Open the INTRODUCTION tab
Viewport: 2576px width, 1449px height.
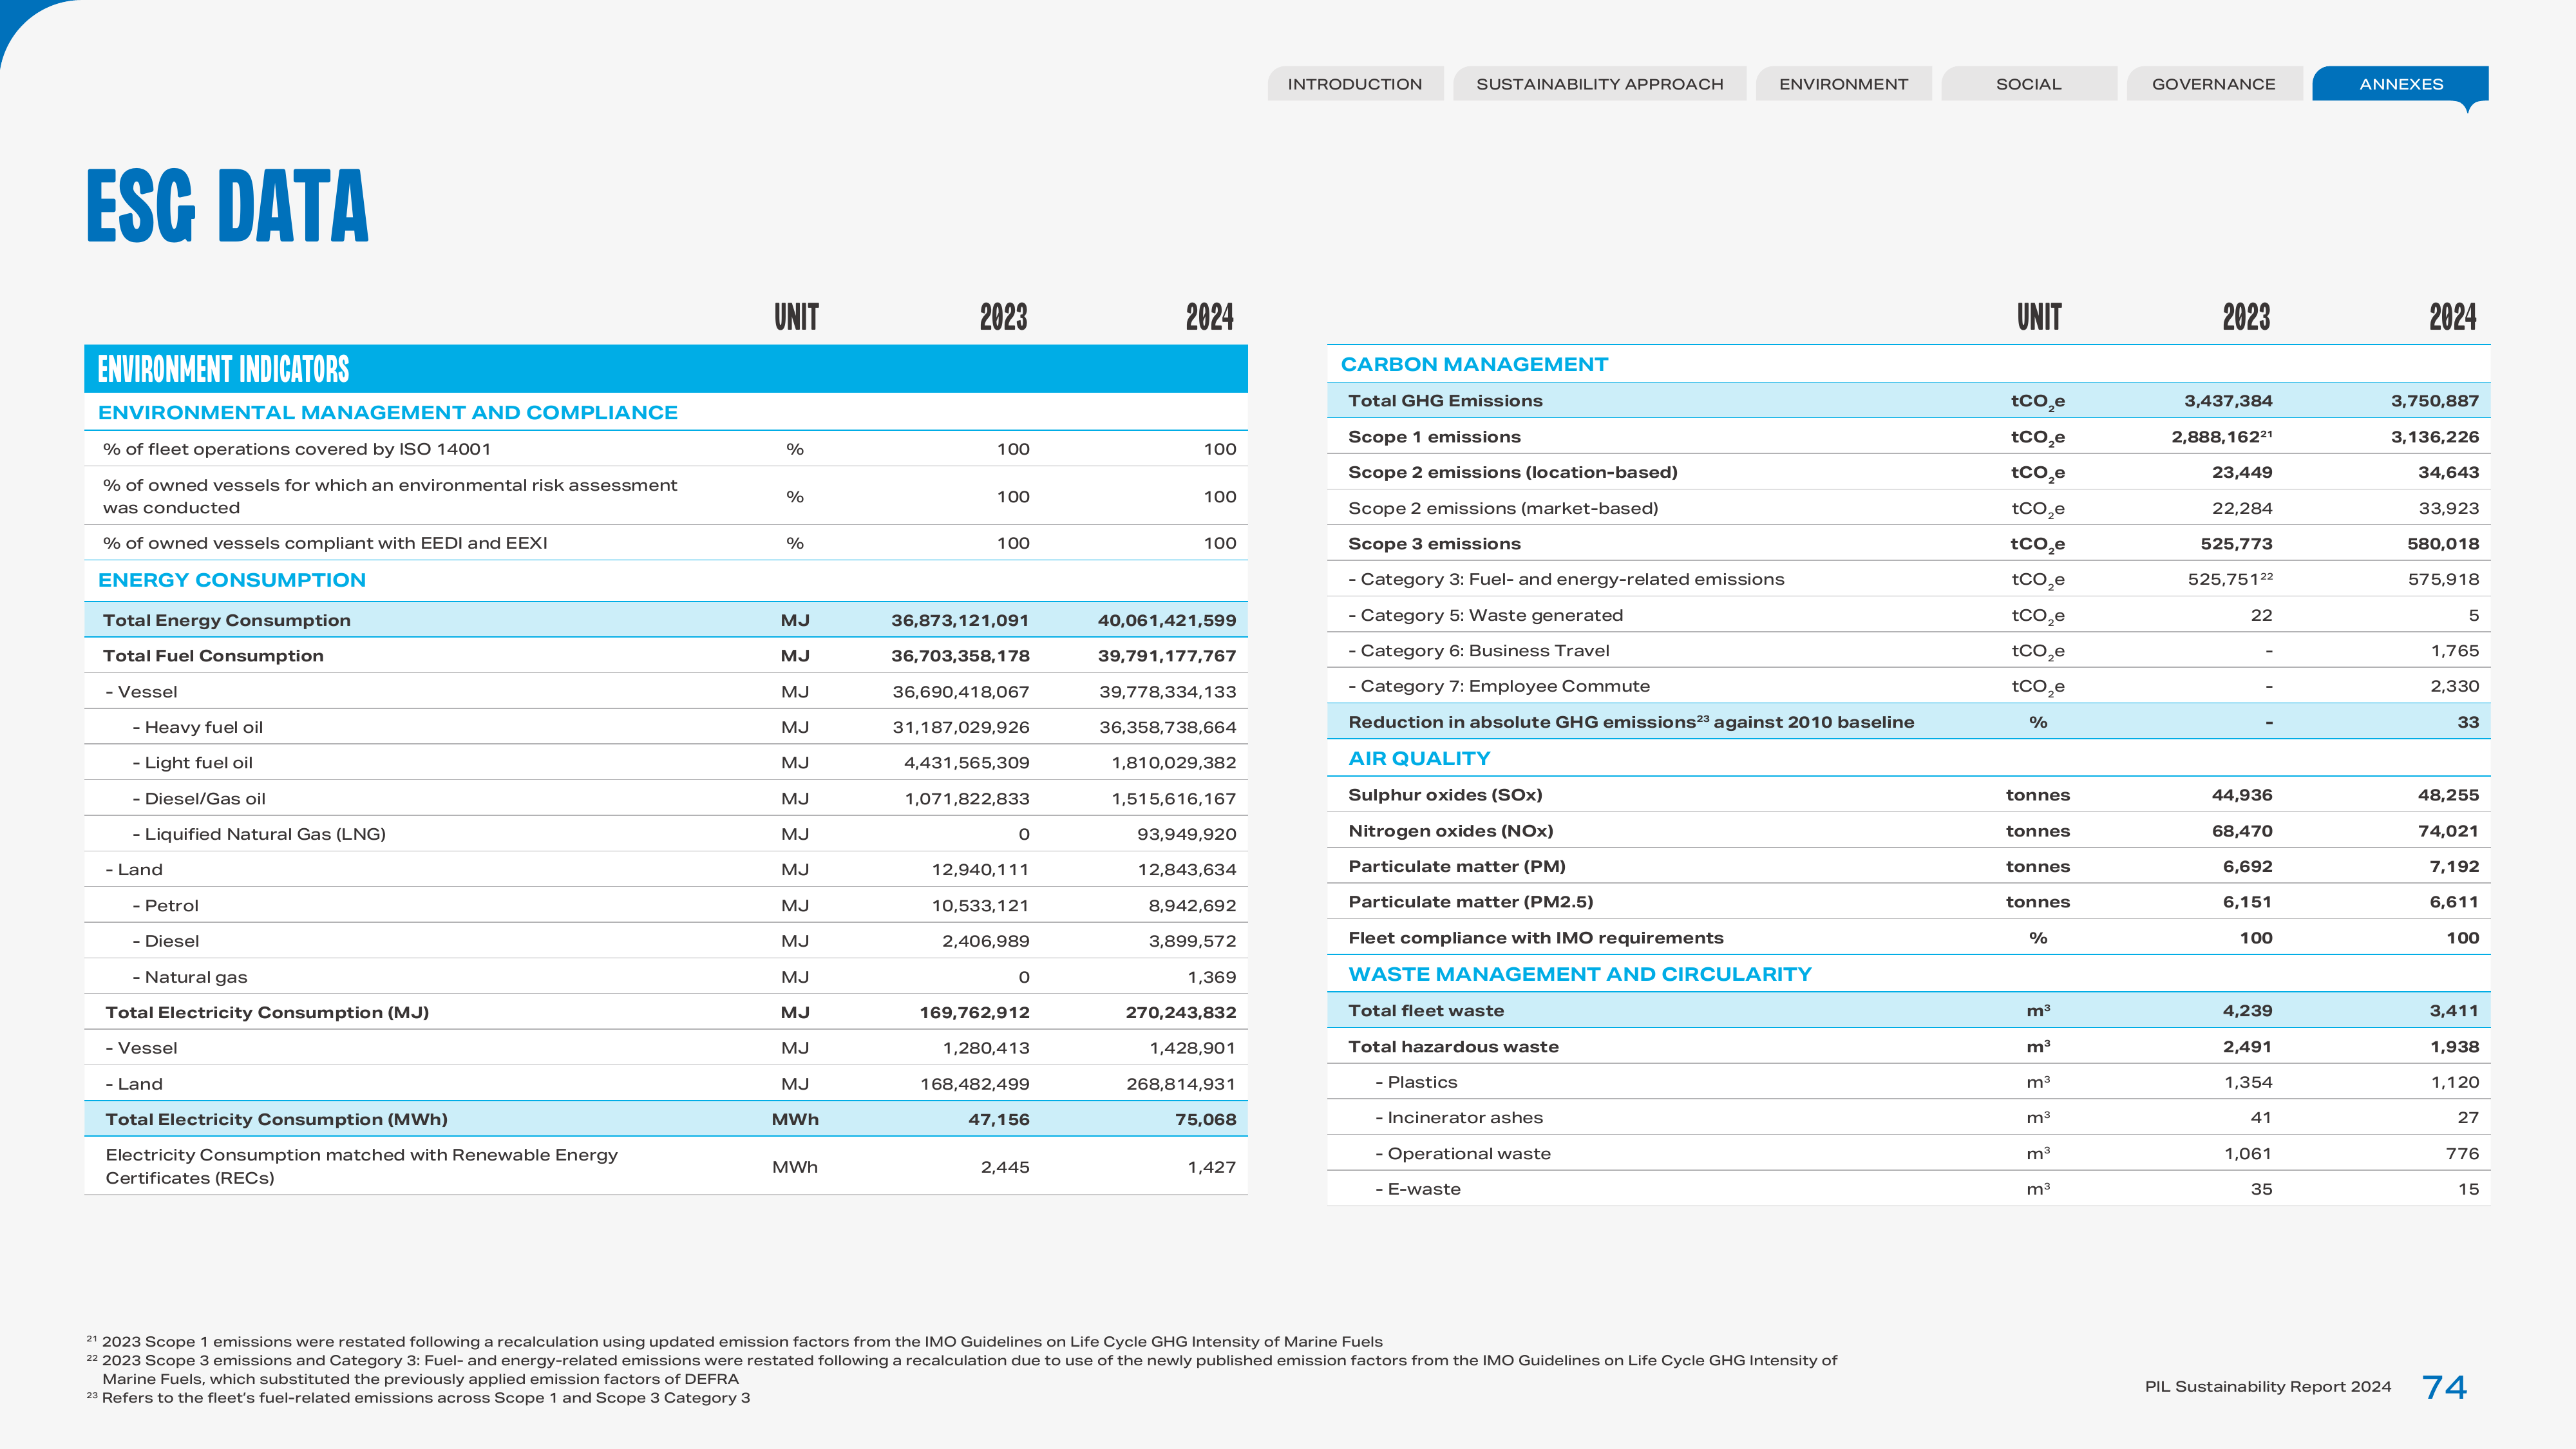(1355, 84)
